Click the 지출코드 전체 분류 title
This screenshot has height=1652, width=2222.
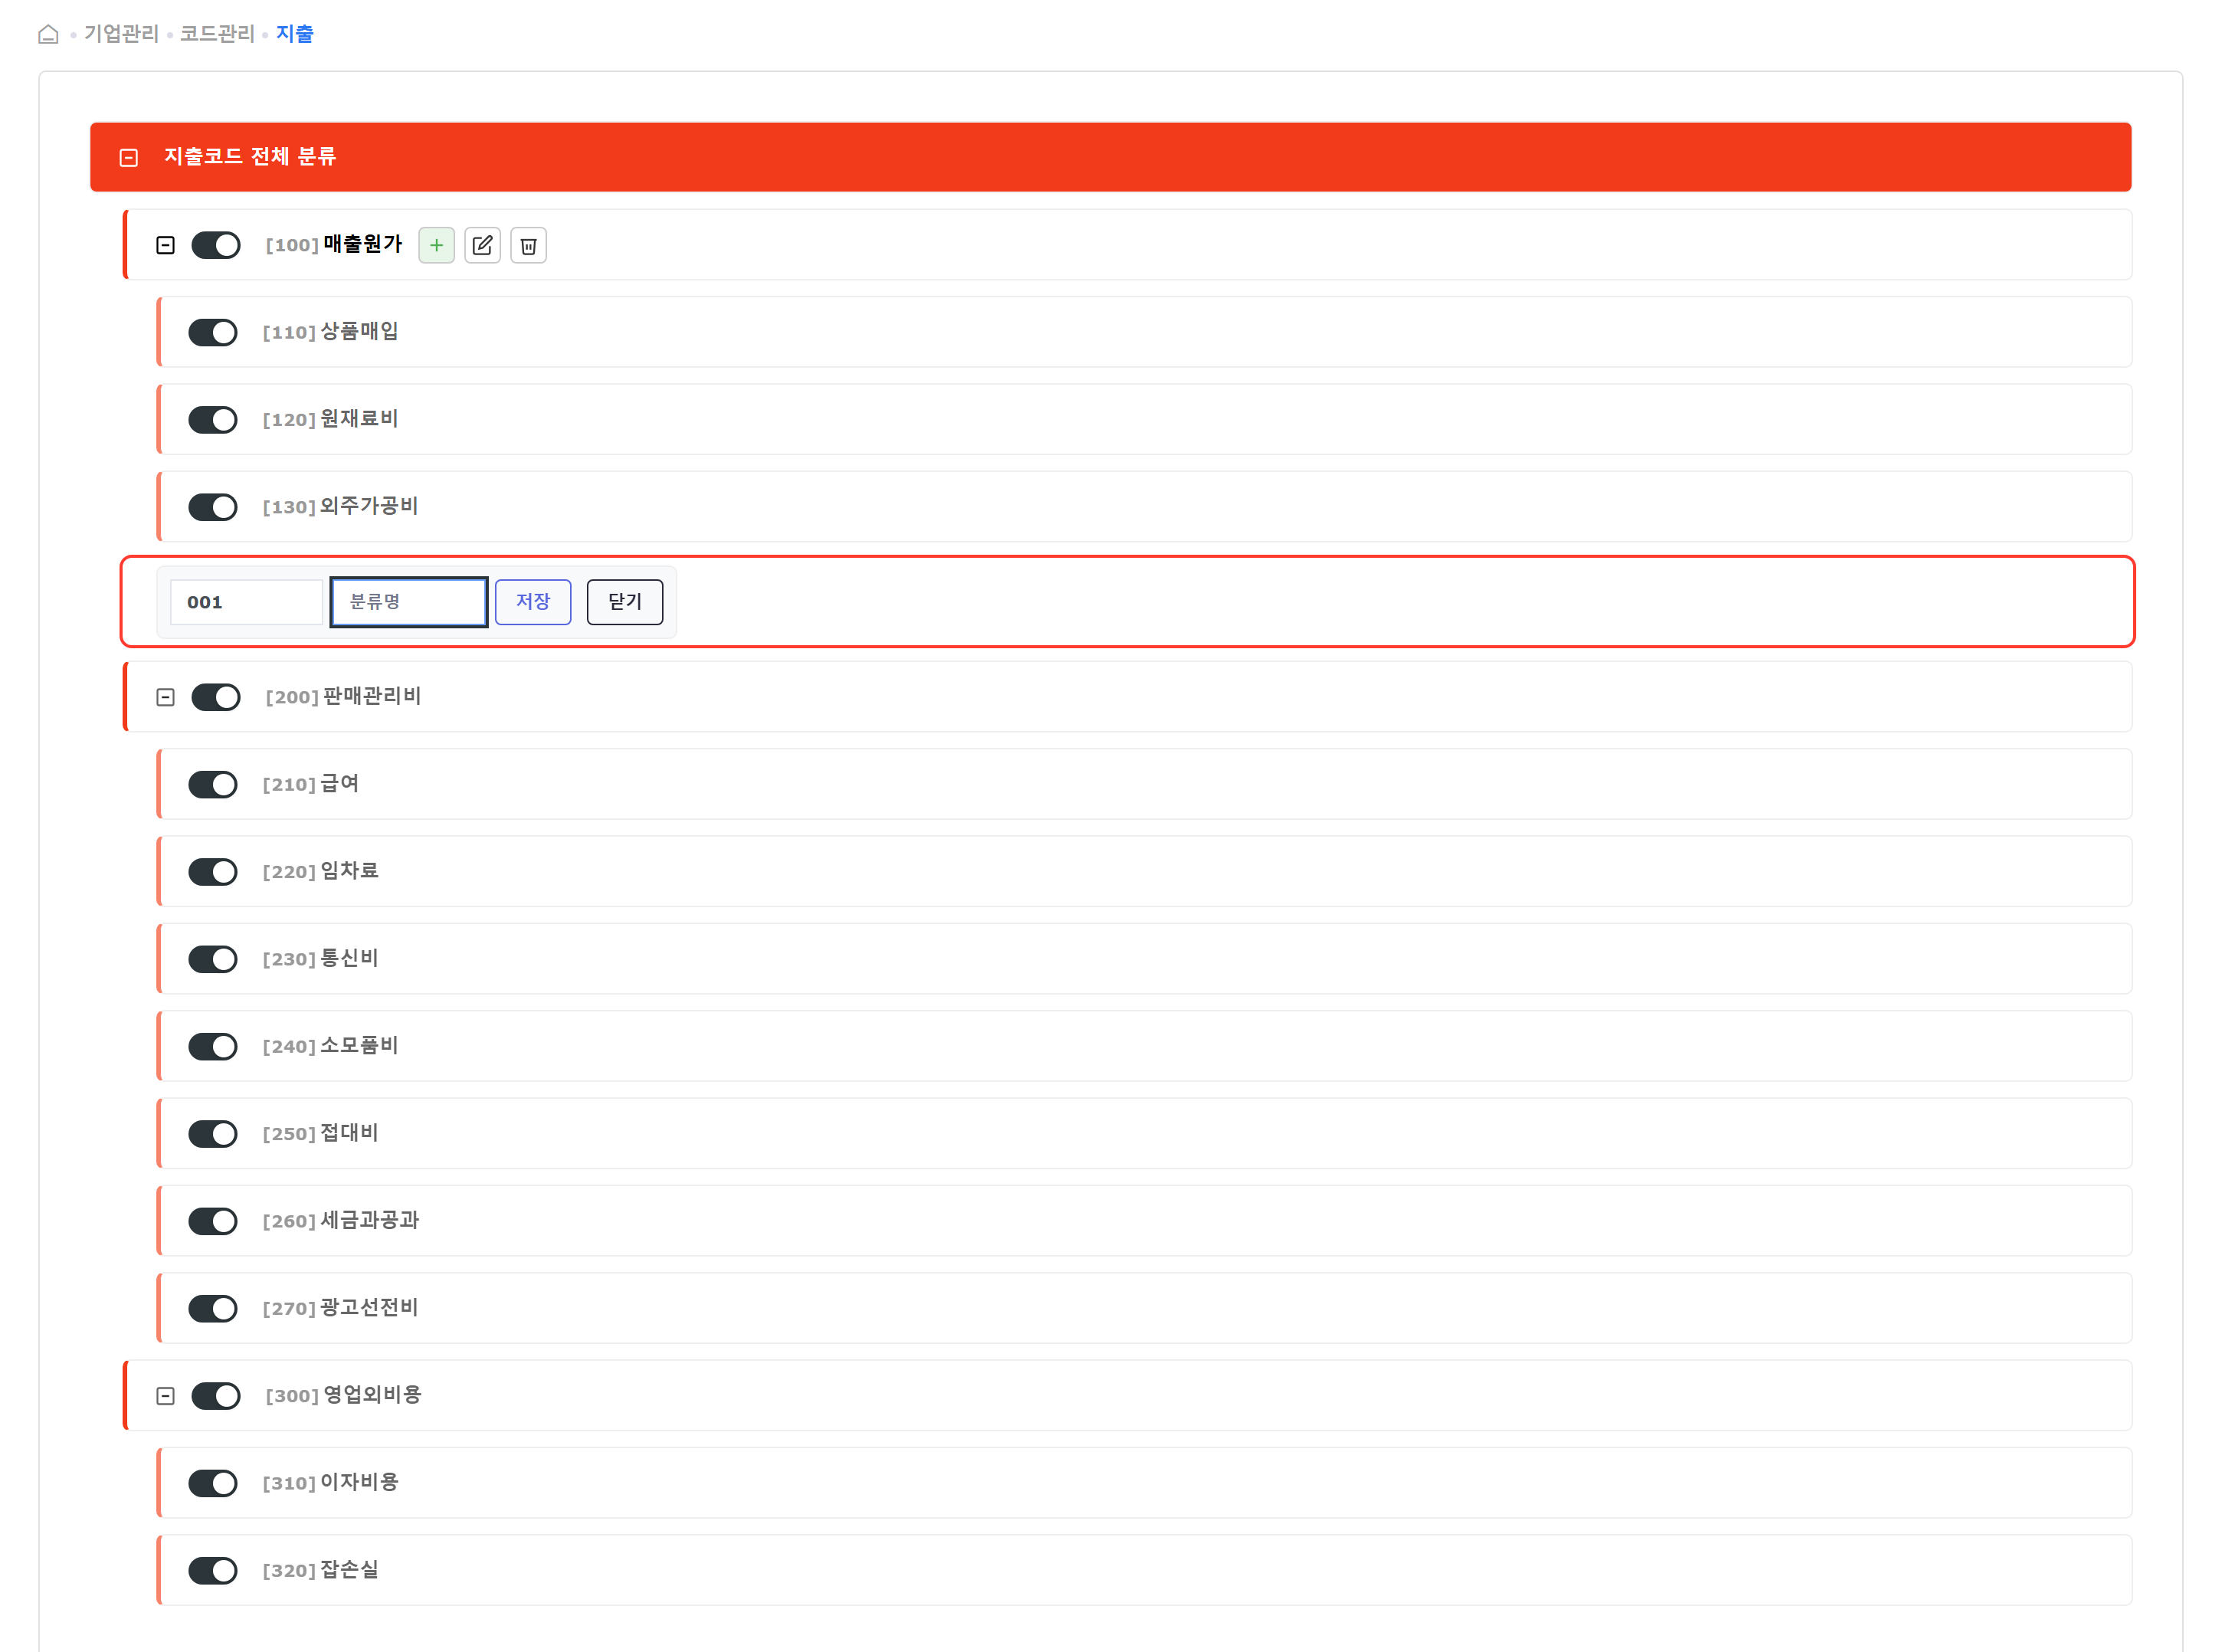pyautogui.click(x=250, y=157)
